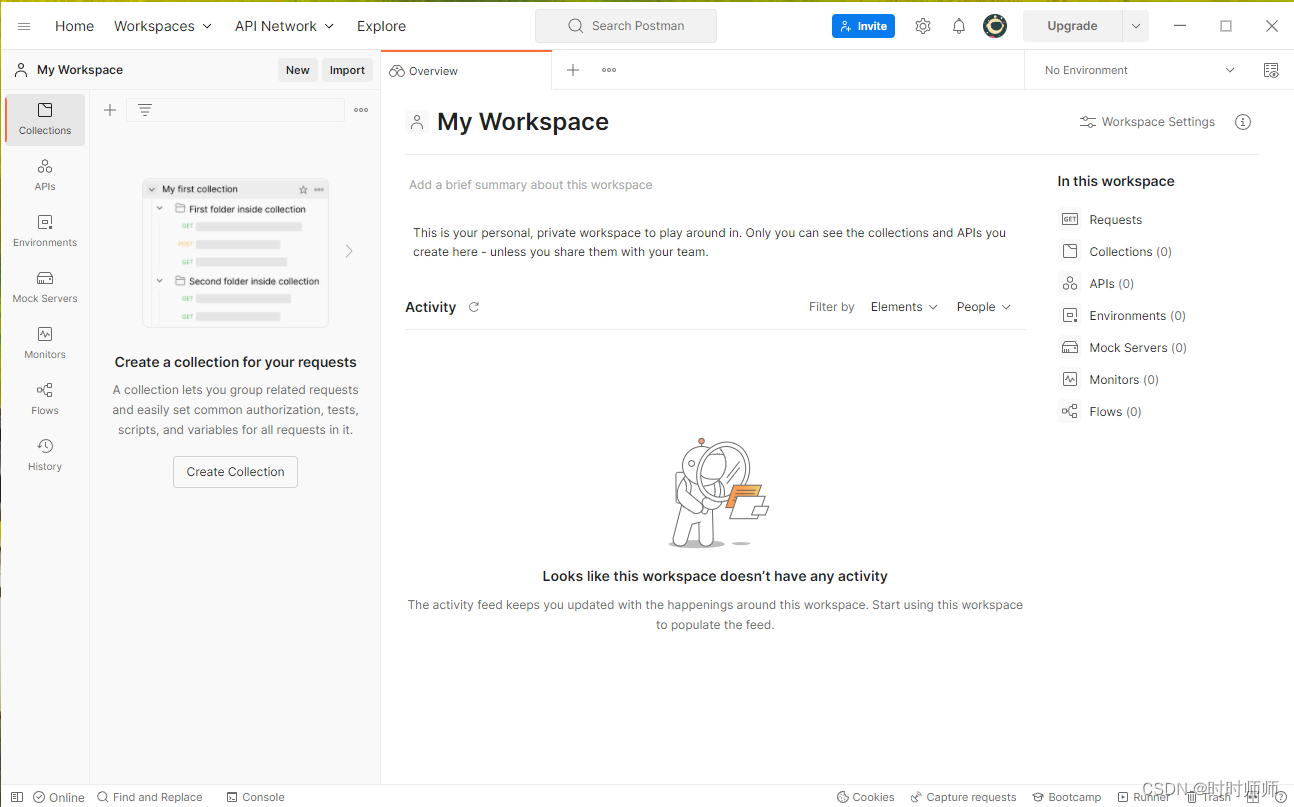Open collections panel more options ellipsis

click(361, 110)
